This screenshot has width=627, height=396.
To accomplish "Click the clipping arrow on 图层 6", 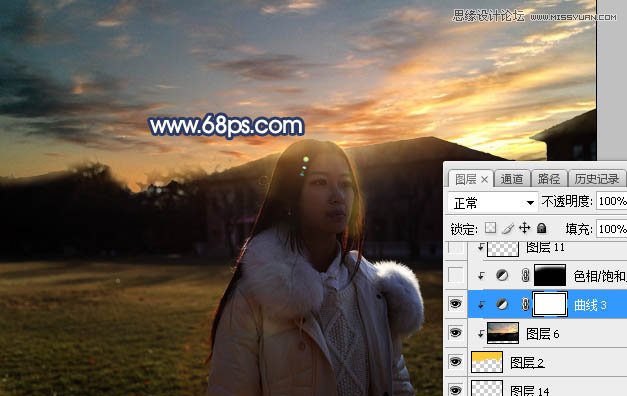I will point(481,334).
